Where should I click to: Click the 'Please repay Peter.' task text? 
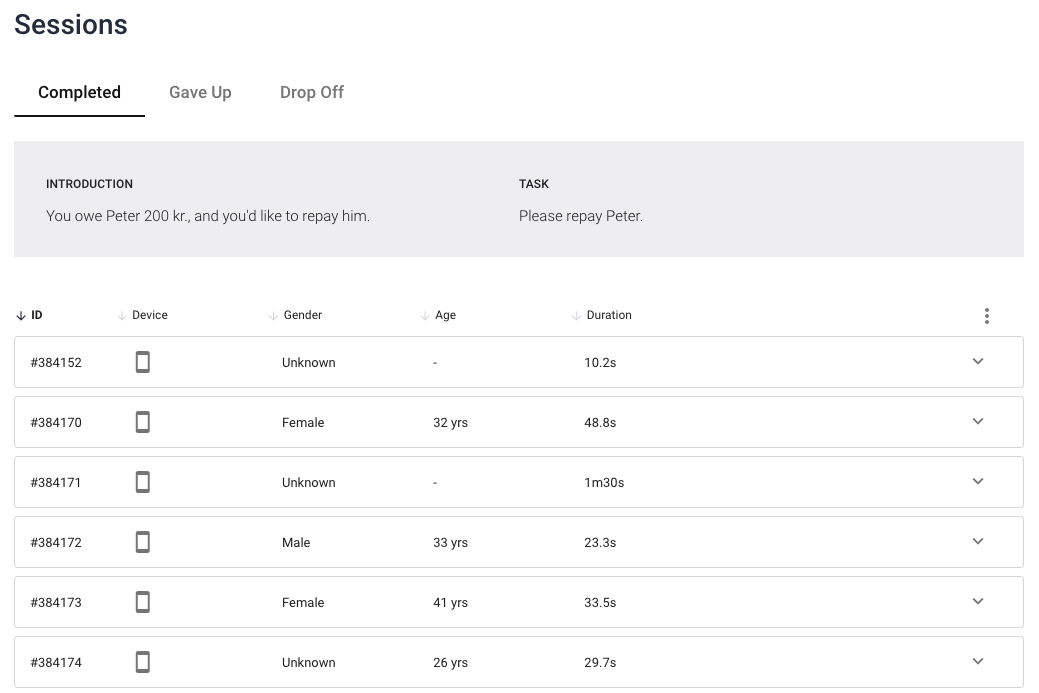pyautogui.click(x=580, y=216)
